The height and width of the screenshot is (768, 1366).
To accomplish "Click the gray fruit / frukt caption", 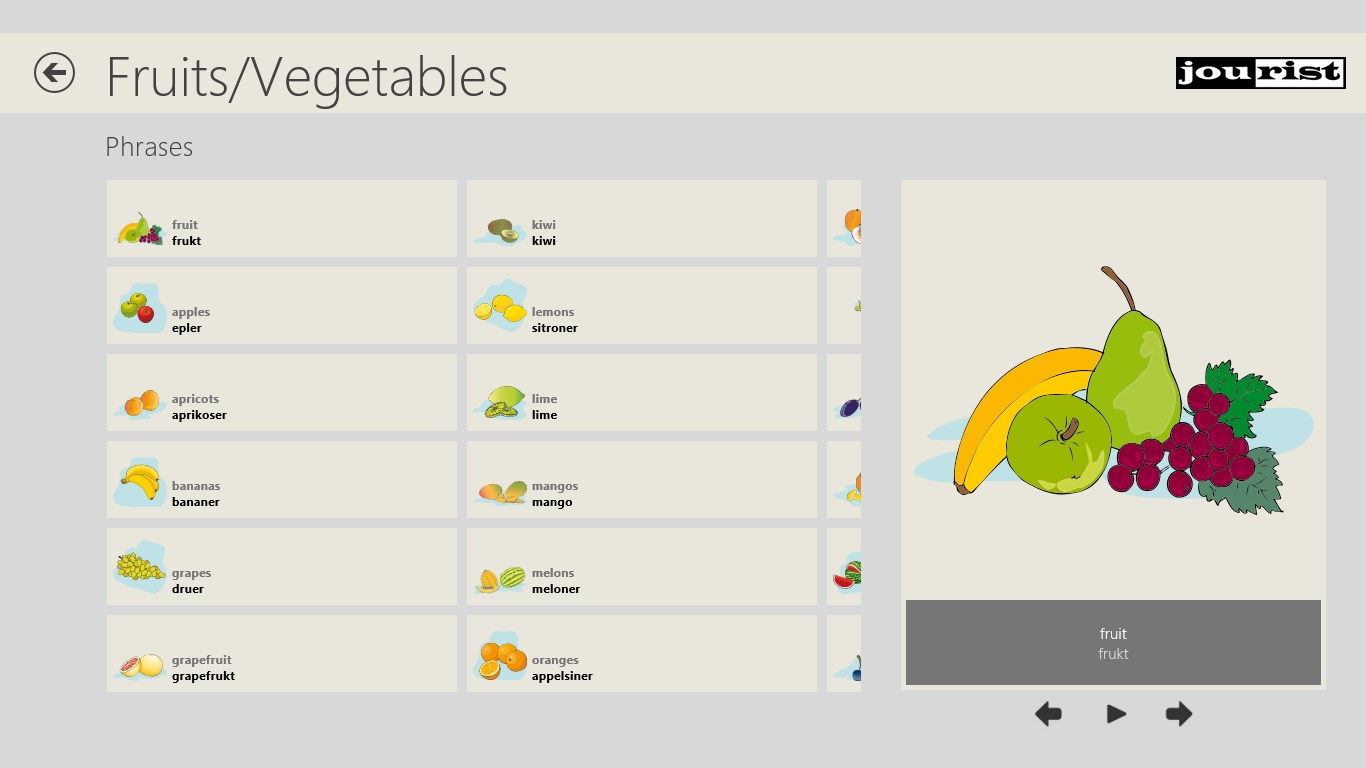I will tap(1113, 643).
